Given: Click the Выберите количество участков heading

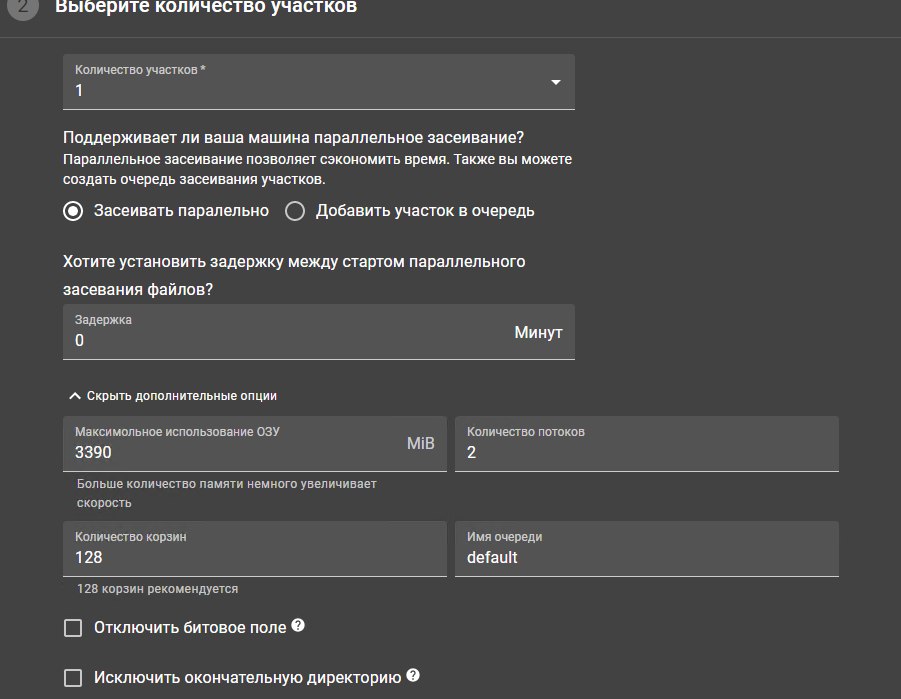Looking at the screenshot, I should coord(205,8).
